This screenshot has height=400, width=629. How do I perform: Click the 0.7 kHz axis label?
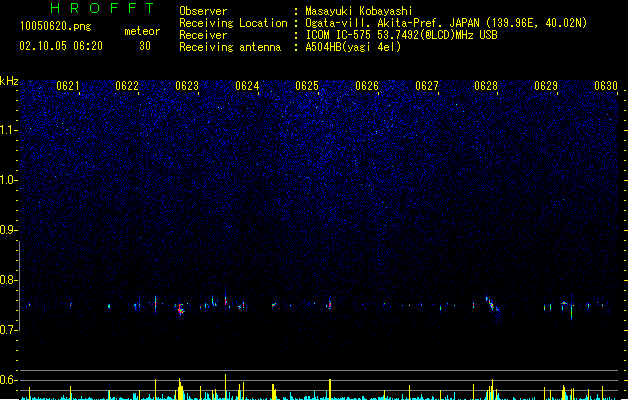8,330
